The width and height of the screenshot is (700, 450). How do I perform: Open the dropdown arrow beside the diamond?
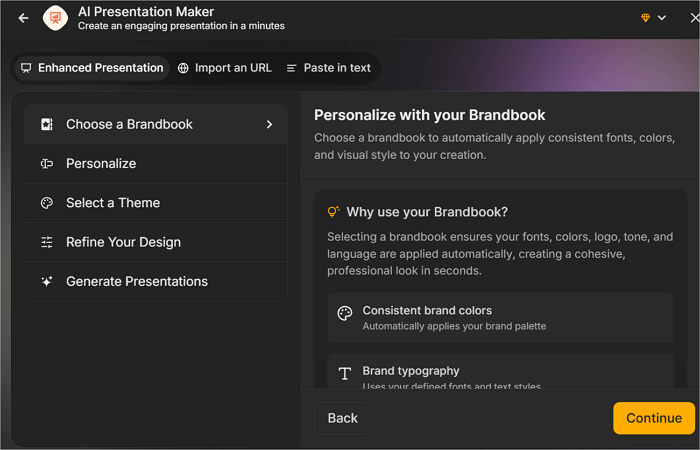662,18
